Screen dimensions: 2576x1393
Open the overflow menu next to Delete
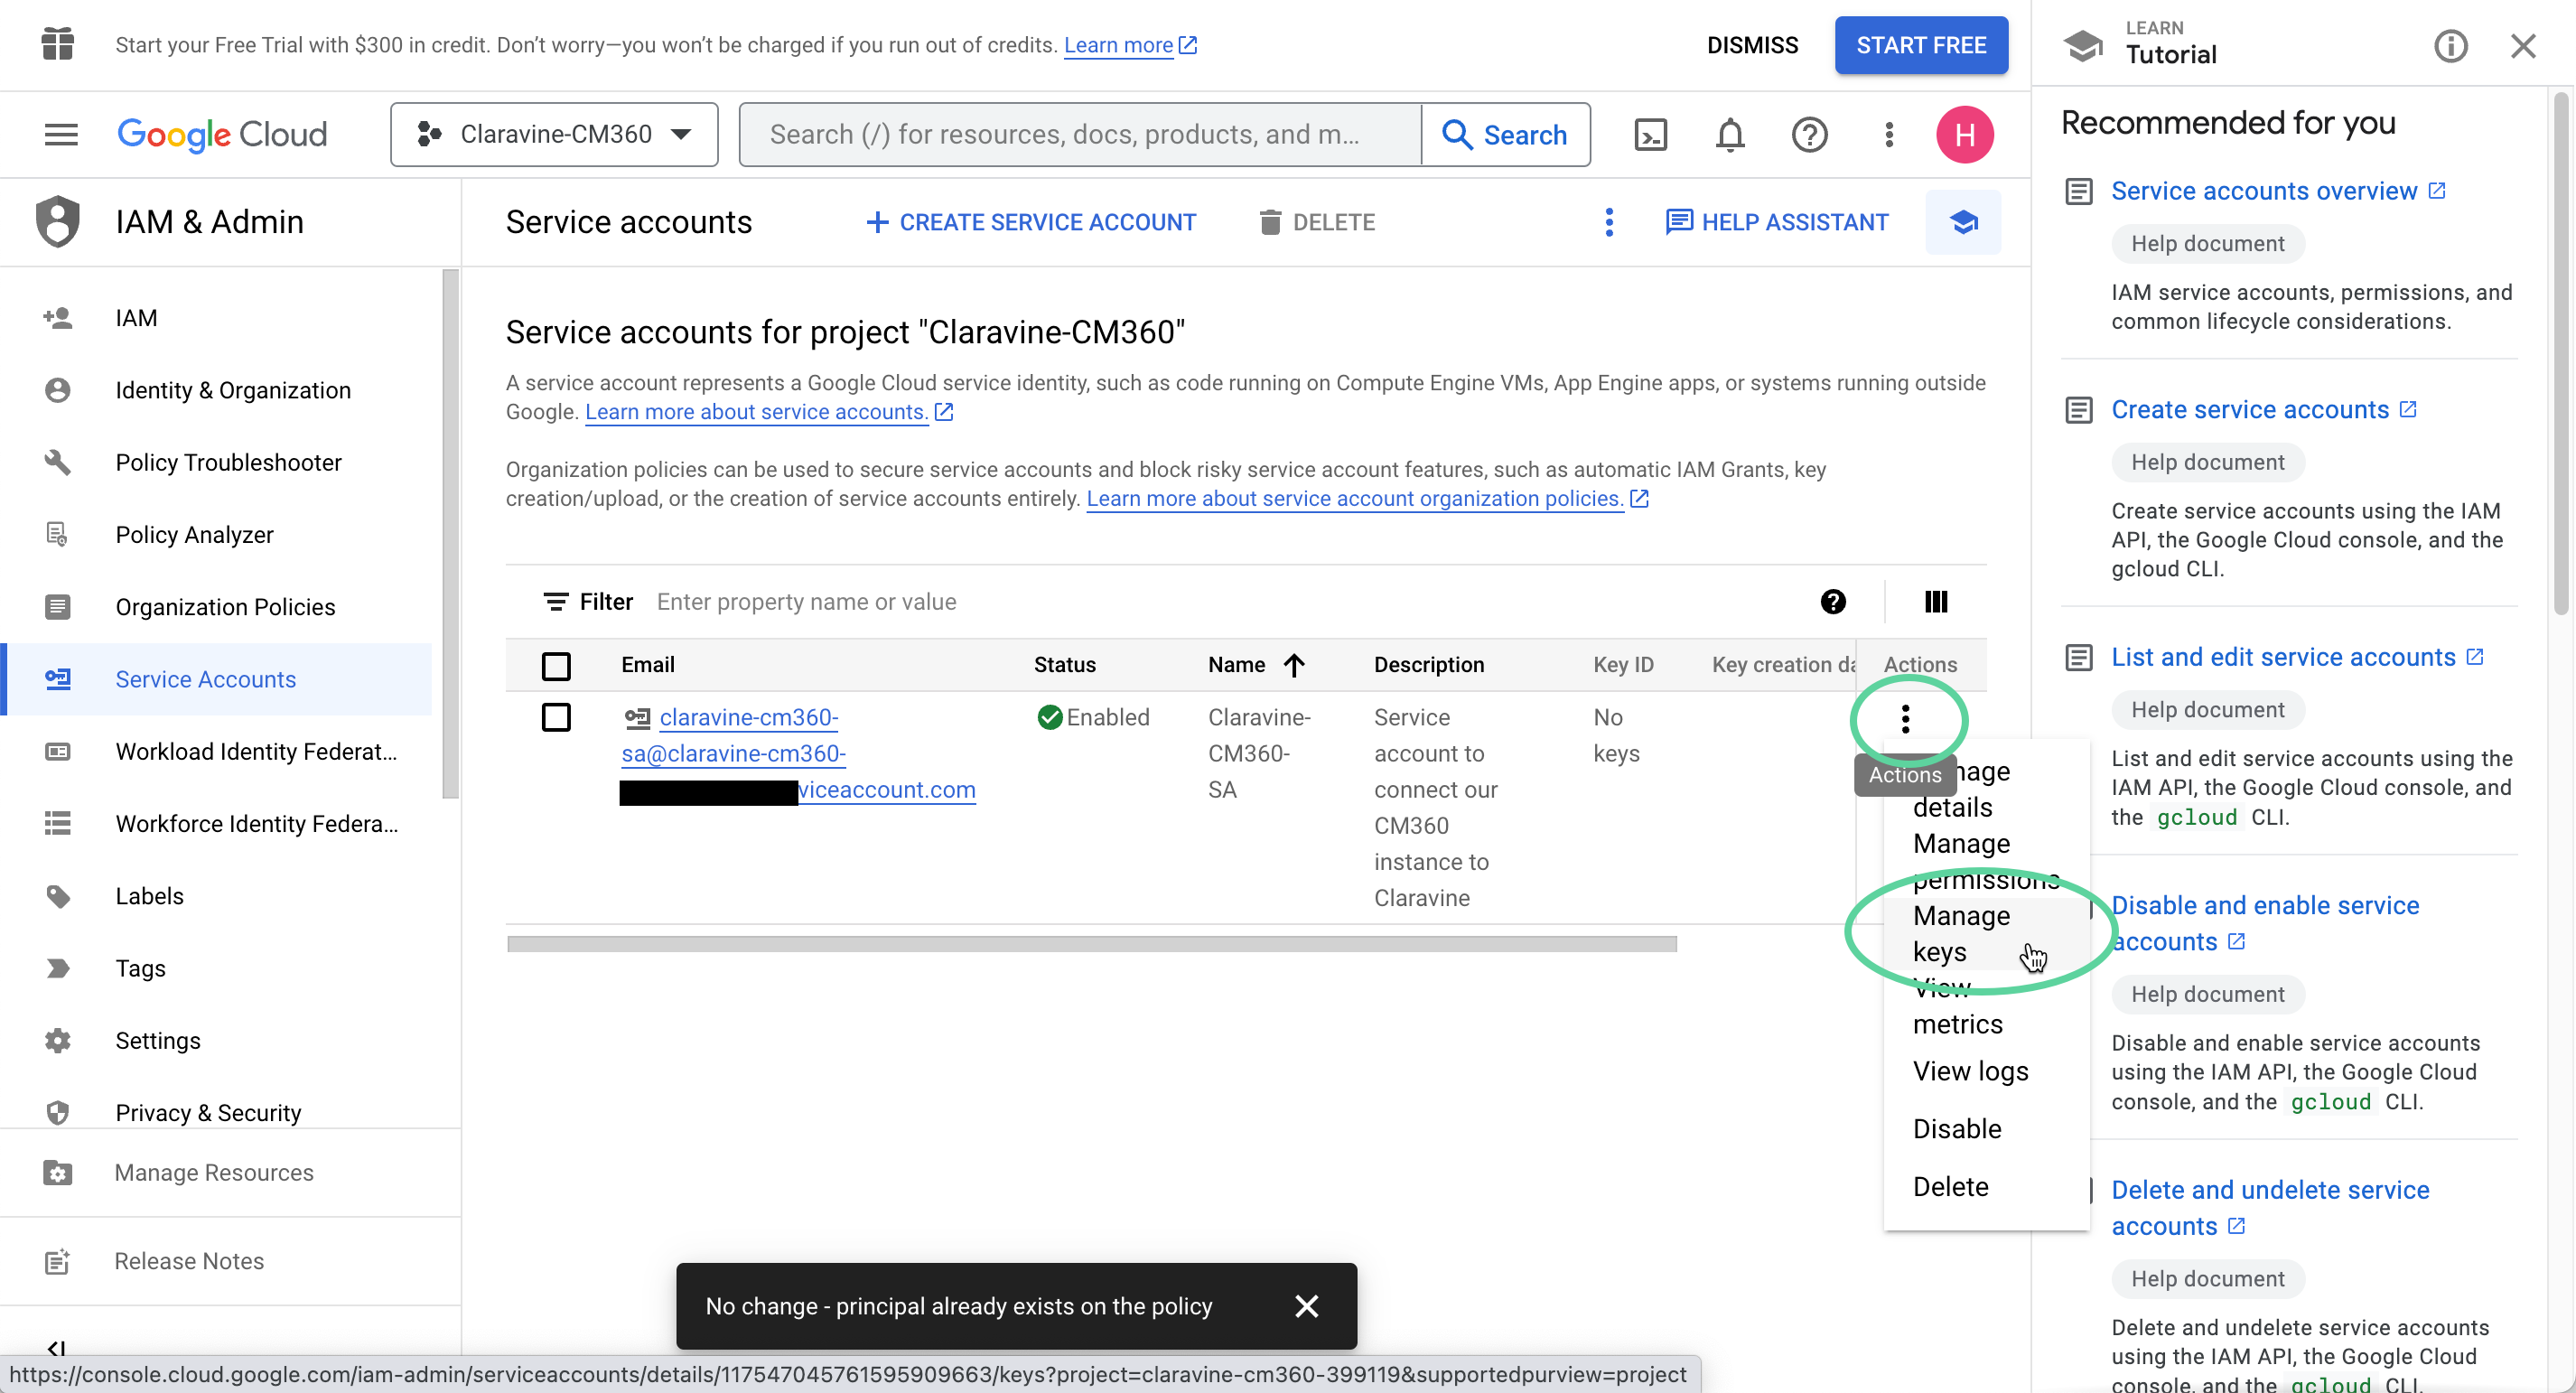pos(1608,221)
